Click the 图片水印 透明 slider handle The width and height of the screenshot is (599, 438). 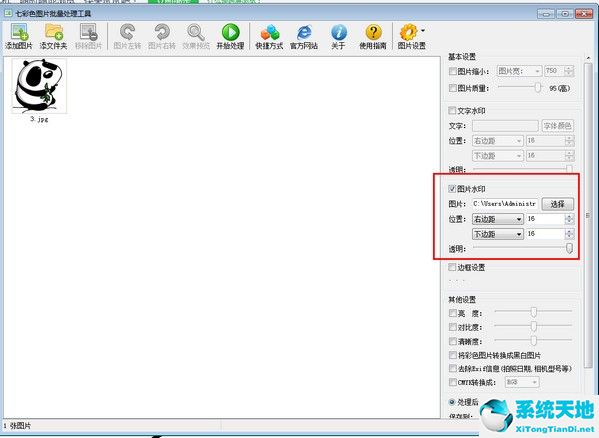[x=569, y=248]
